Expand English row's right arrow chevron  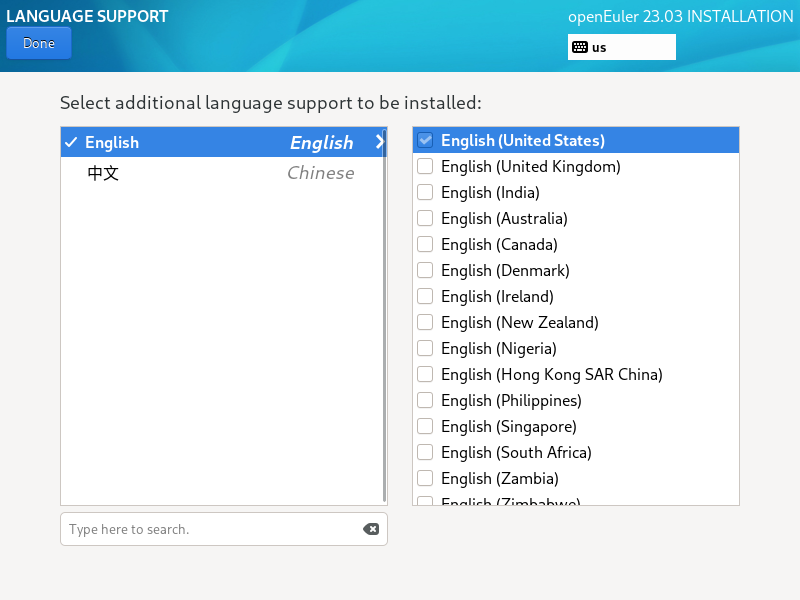(379, 142)
